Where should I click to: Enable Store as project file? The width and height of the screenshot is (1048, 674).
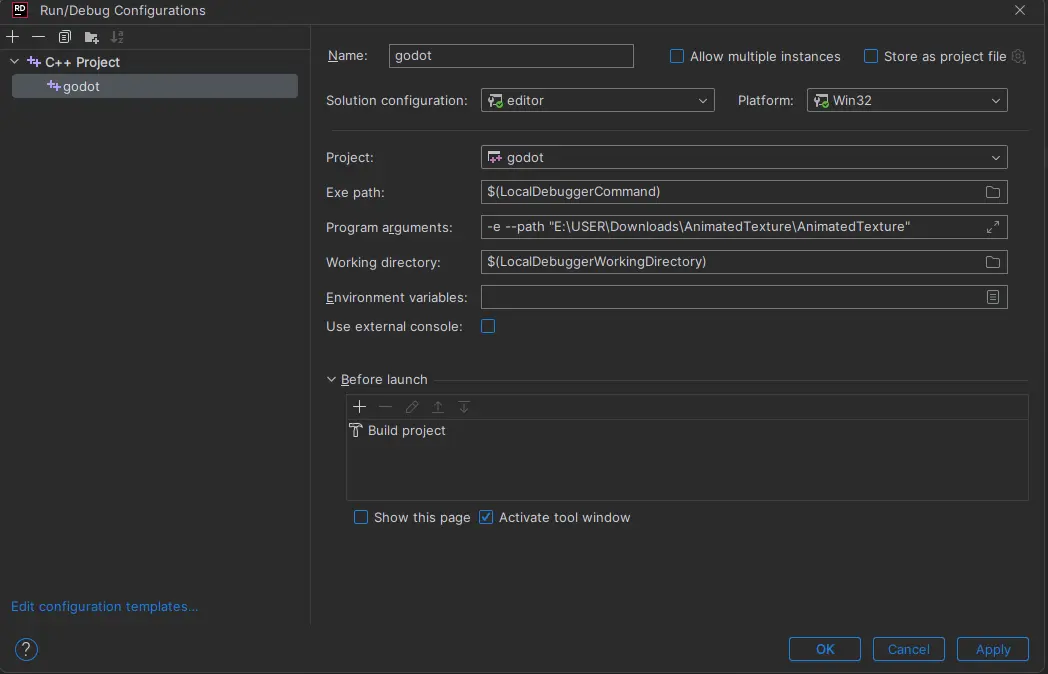click(x=870, y=57)
